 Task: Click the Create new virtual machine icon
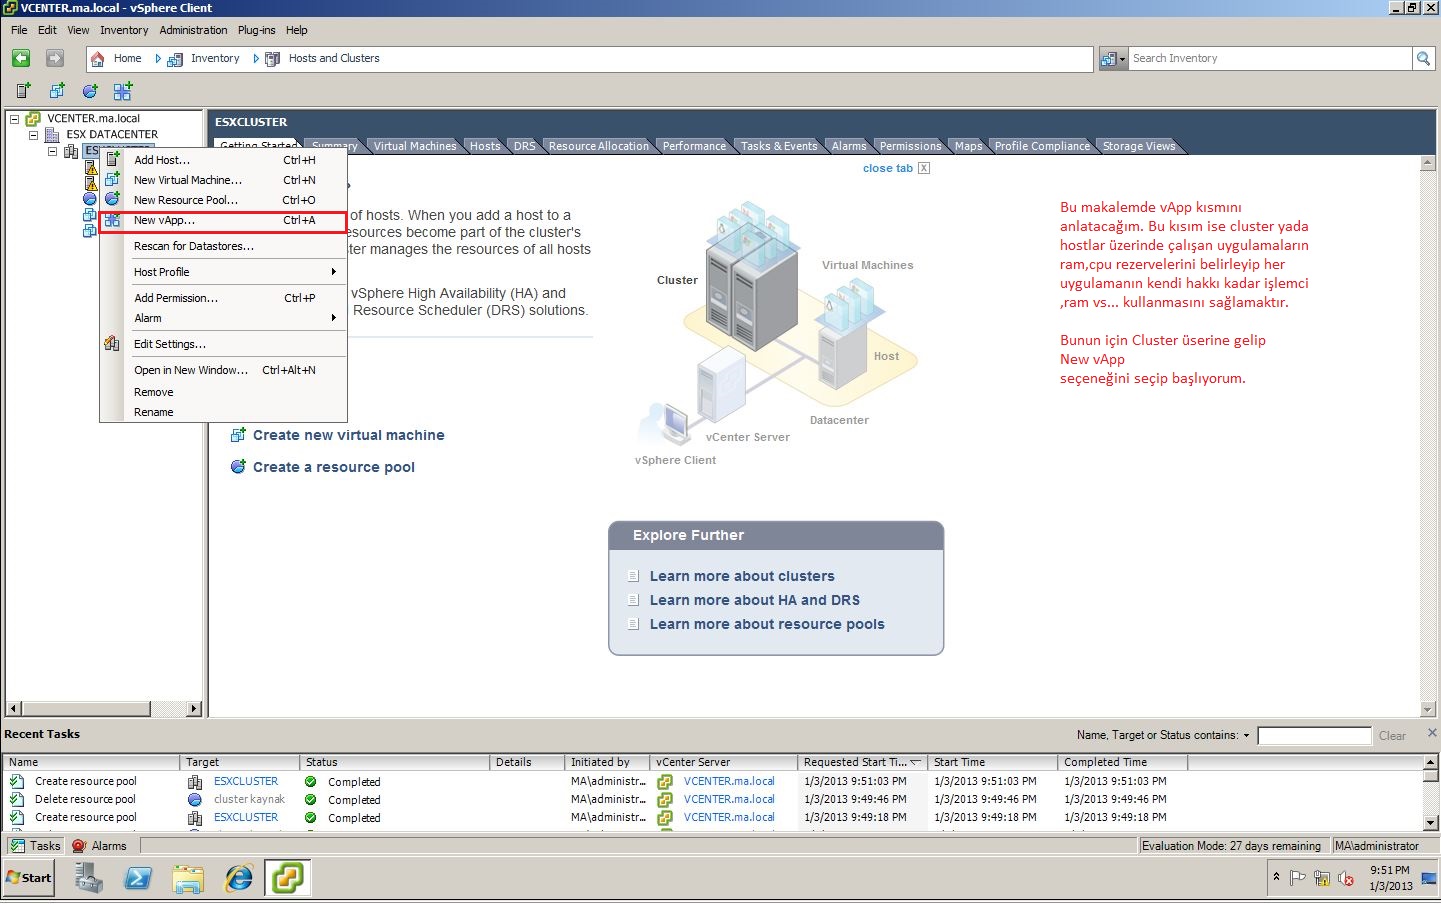click(238, 435)
